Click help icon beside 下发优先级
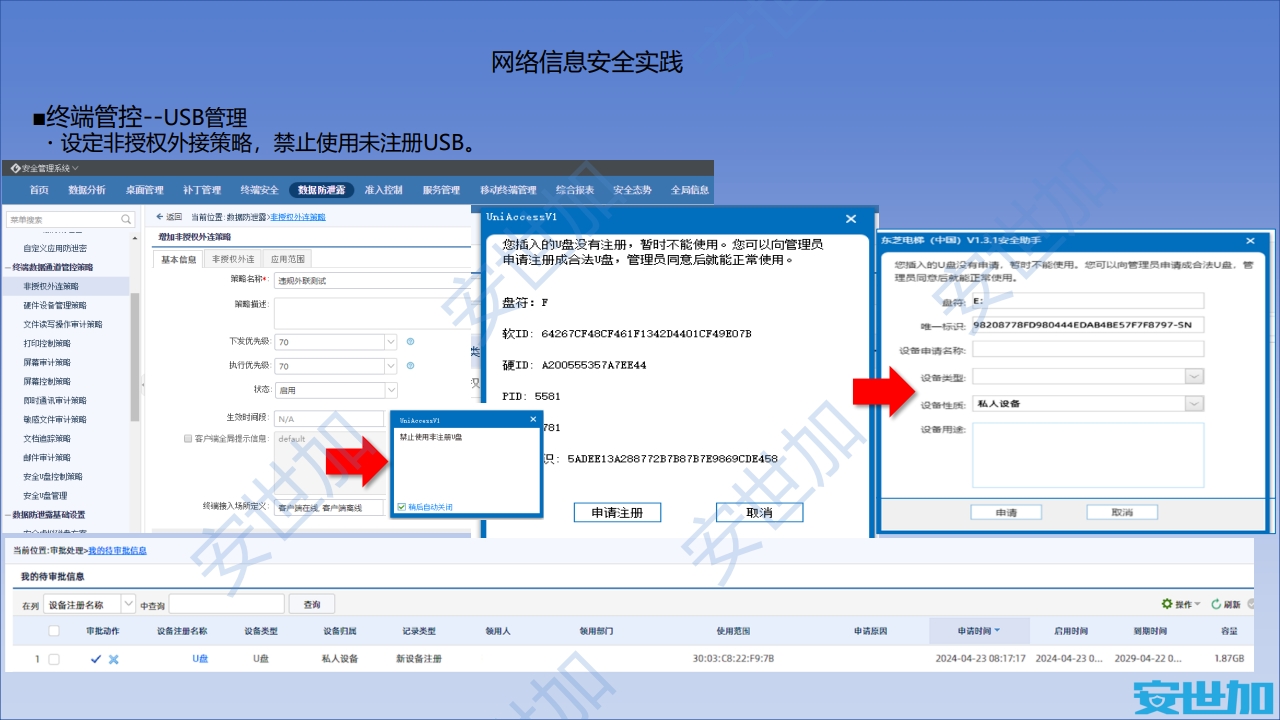Image resolution: width=1280 pixels, height=720 pixels. 410,341
